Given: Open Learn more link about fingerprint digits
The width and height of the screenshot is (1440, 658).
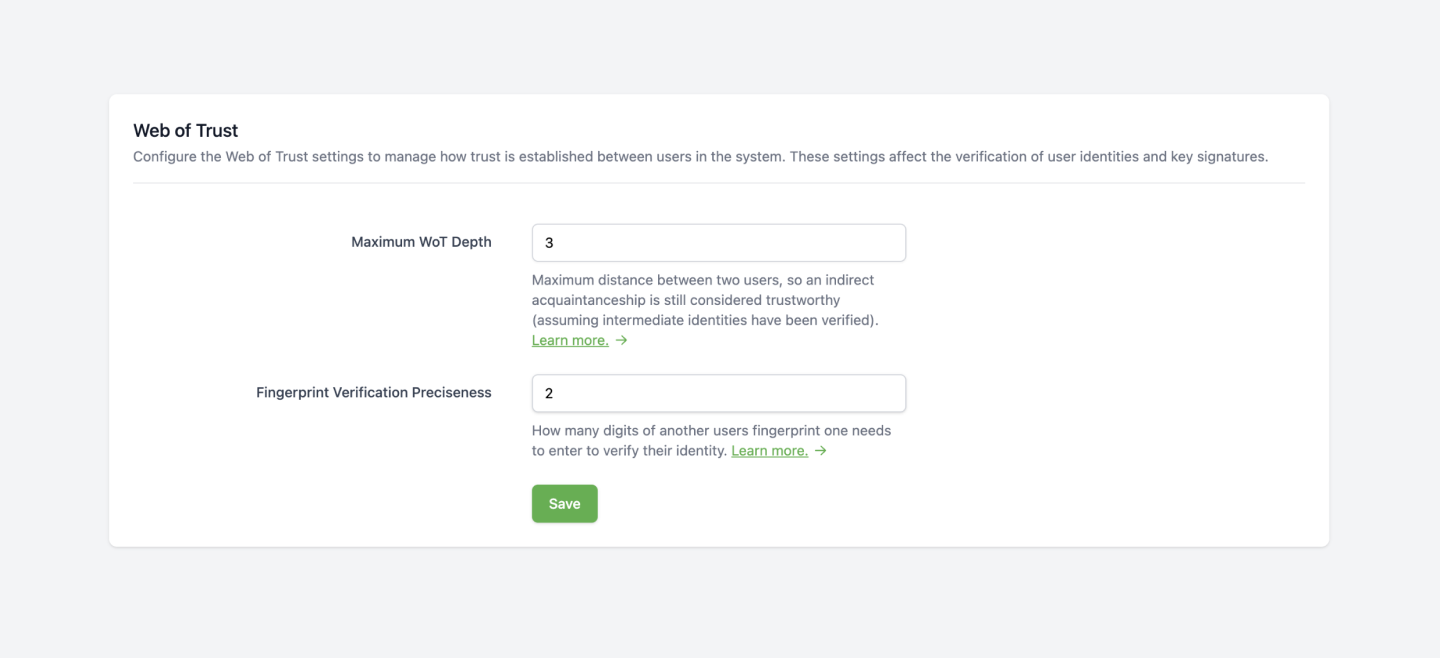Looking at the screenshot, I should (x=769, y=451).
